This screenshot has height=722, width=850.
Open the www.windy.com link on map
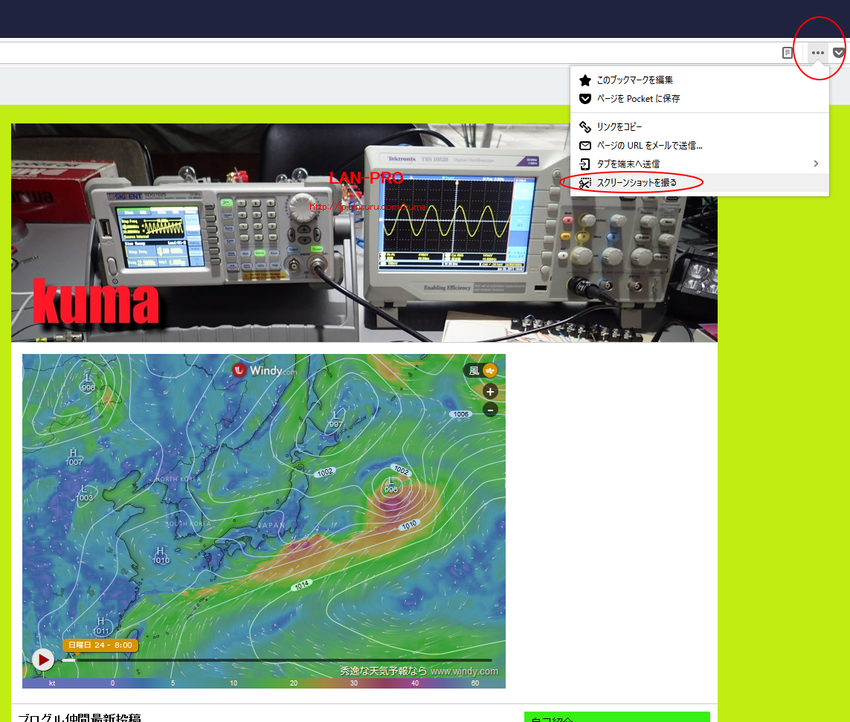(464, 671)
